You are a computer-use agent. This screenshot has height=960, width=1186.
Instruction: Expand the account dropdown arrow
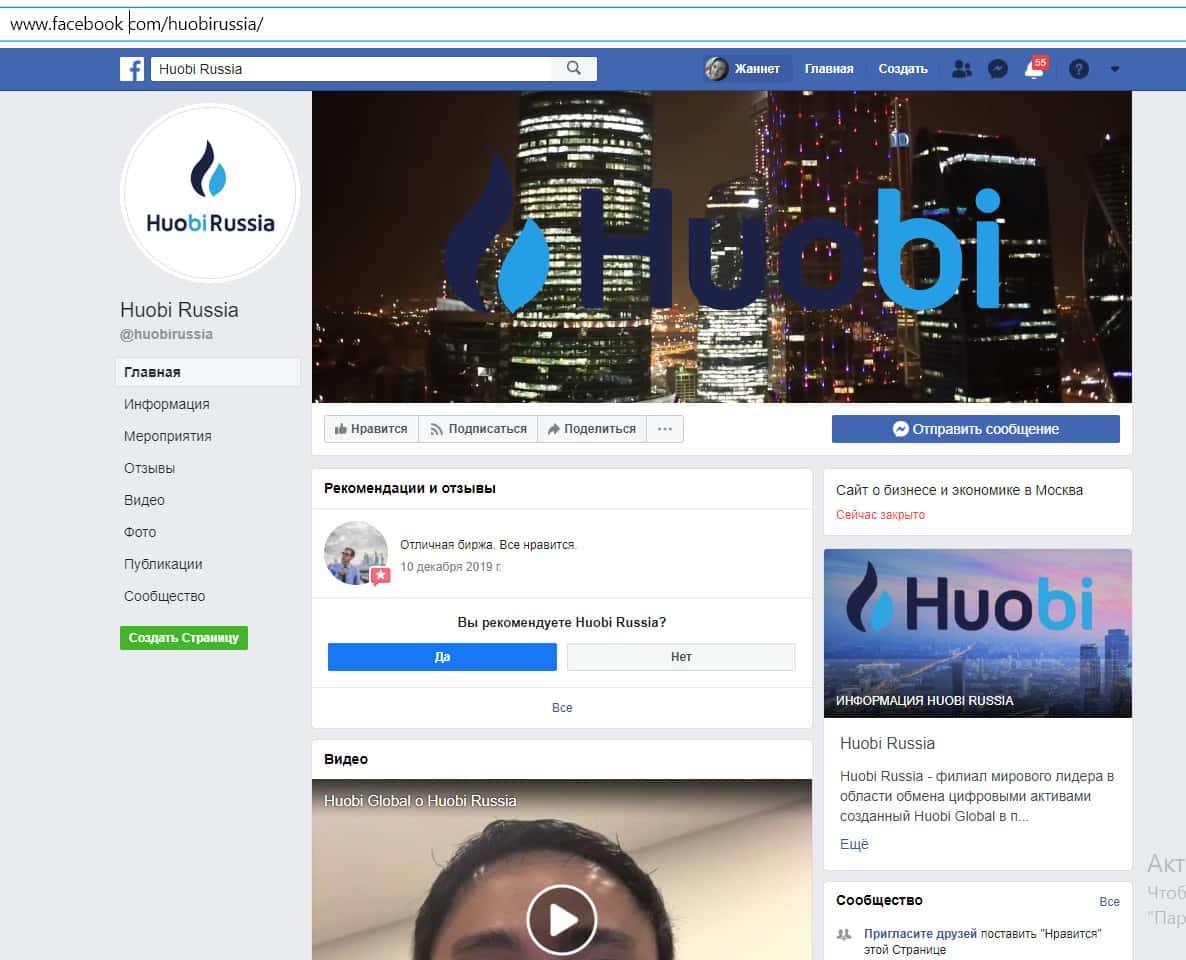click(x=1114, y=69)
